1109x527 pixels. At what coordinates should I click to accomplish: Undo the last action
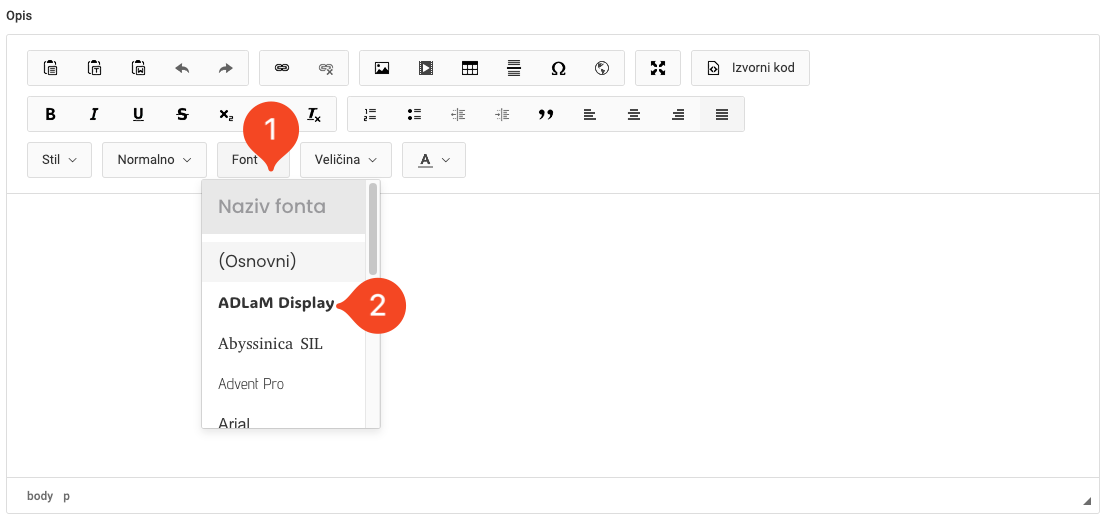click(x=182, y=68)
